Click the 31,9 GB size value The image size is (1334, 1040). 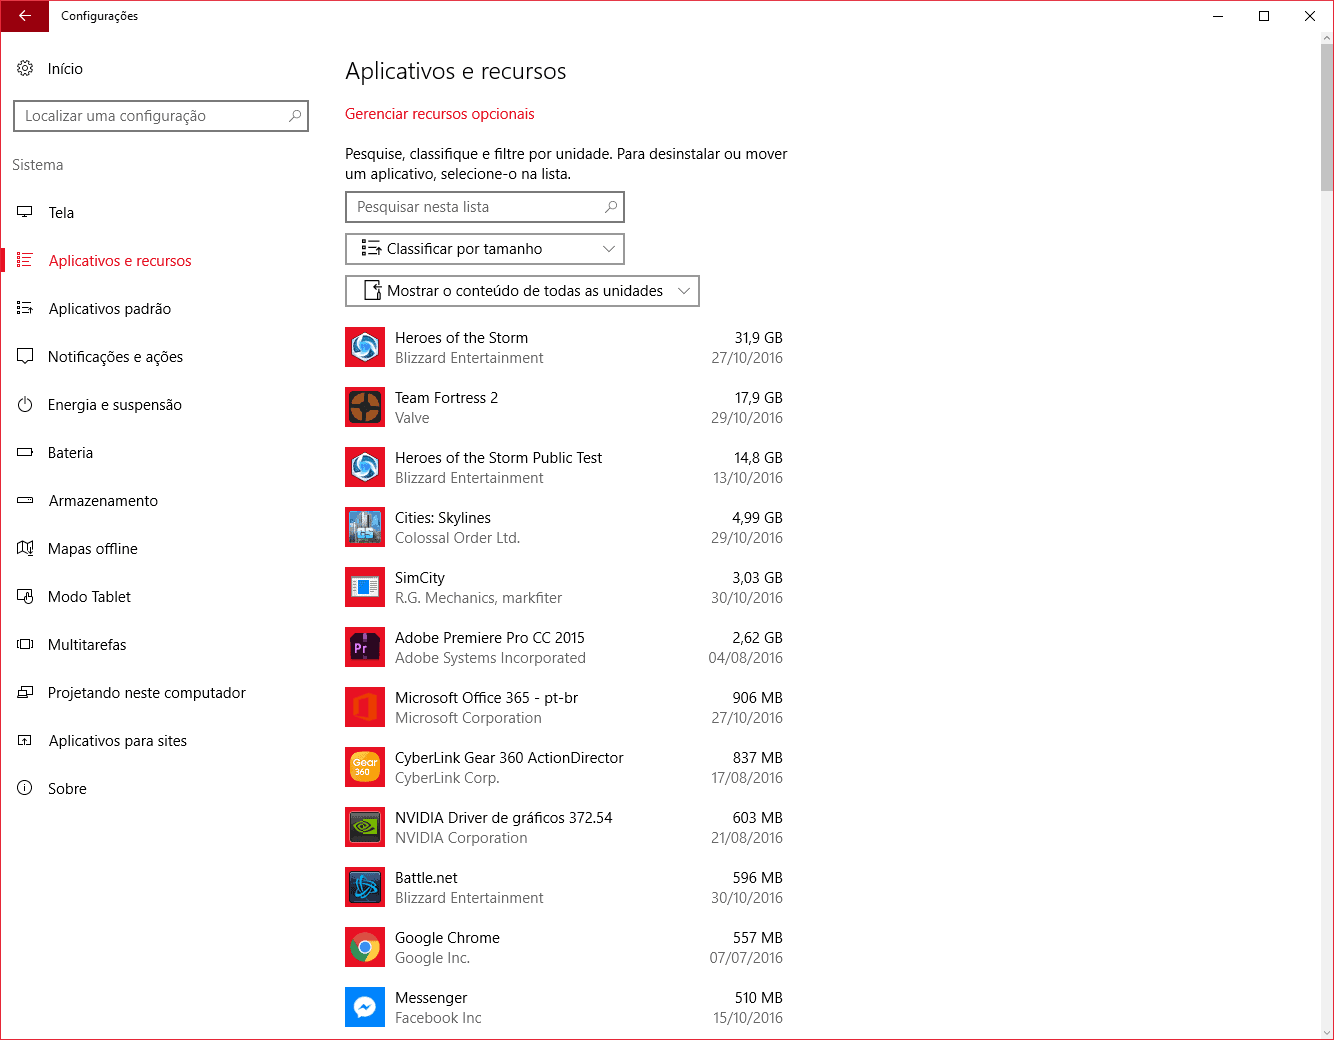point(759,338)
